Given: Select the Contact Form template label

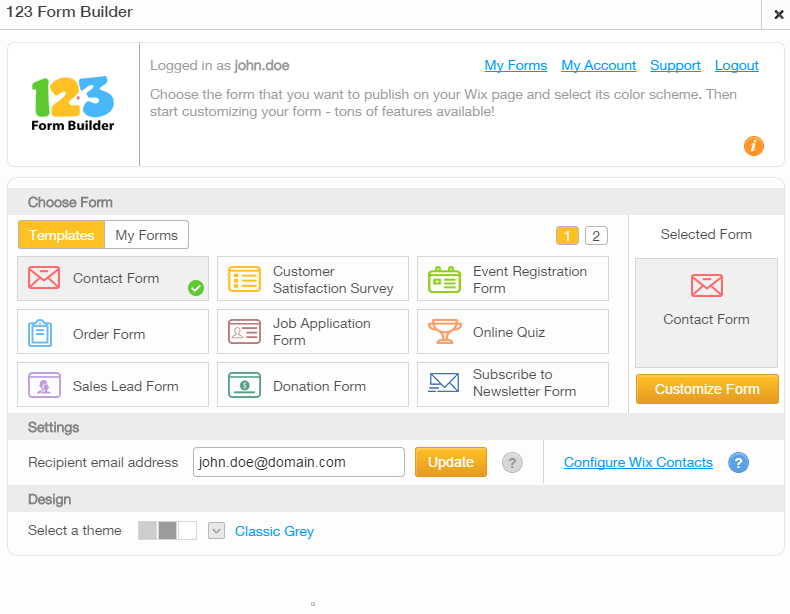Looking at the screenshot, I should pos(116,278).
